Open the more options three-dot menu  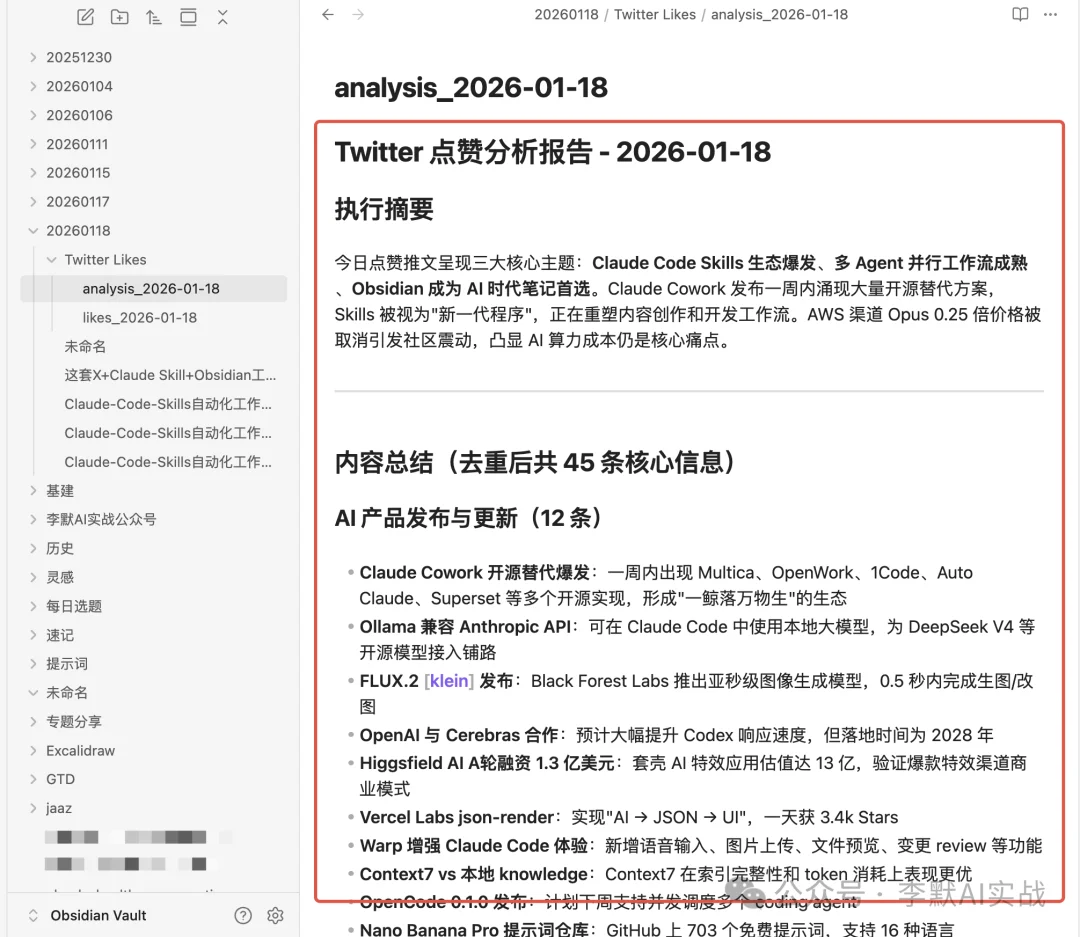click(x=1050, y=14)
